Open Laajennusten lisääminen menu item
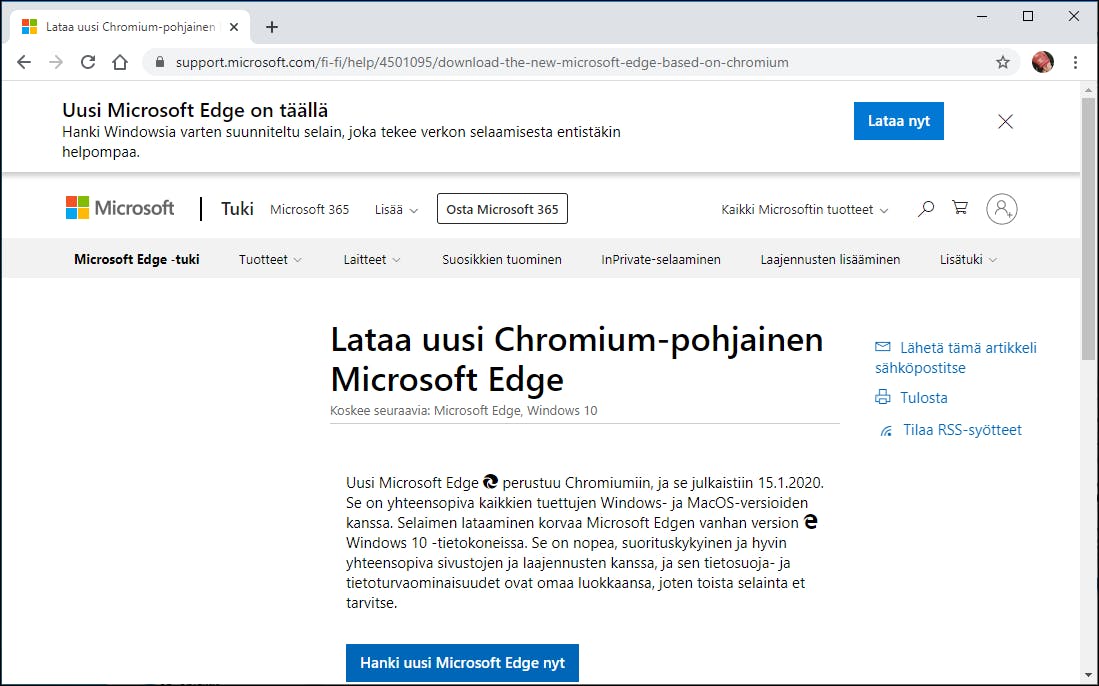Viewport: 1099px width, 686px height. pos(830,259)
